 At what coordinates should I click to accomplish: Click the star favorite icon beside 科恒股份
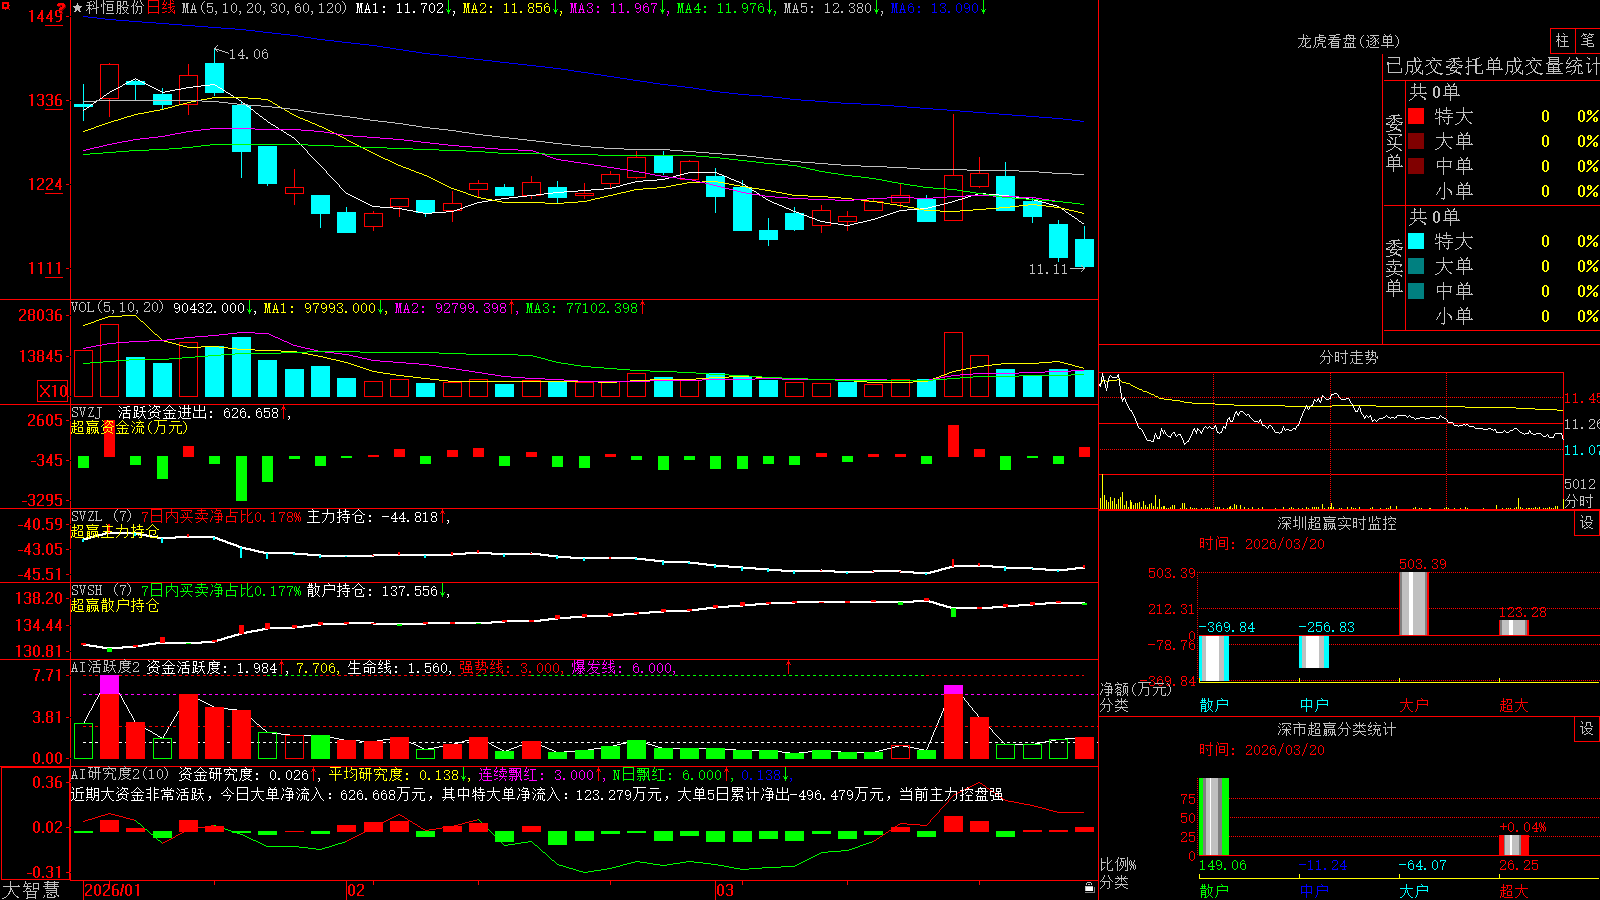tap(78, 8)
